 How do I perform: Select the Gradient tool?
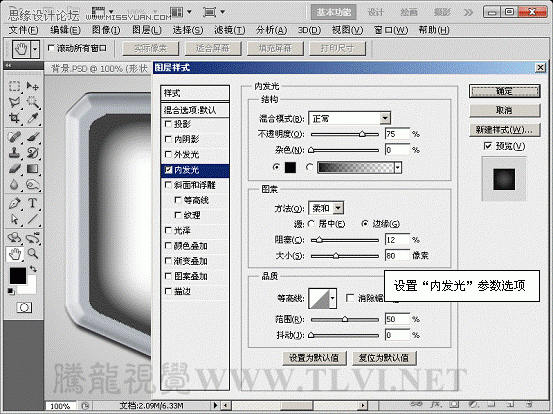32,169
